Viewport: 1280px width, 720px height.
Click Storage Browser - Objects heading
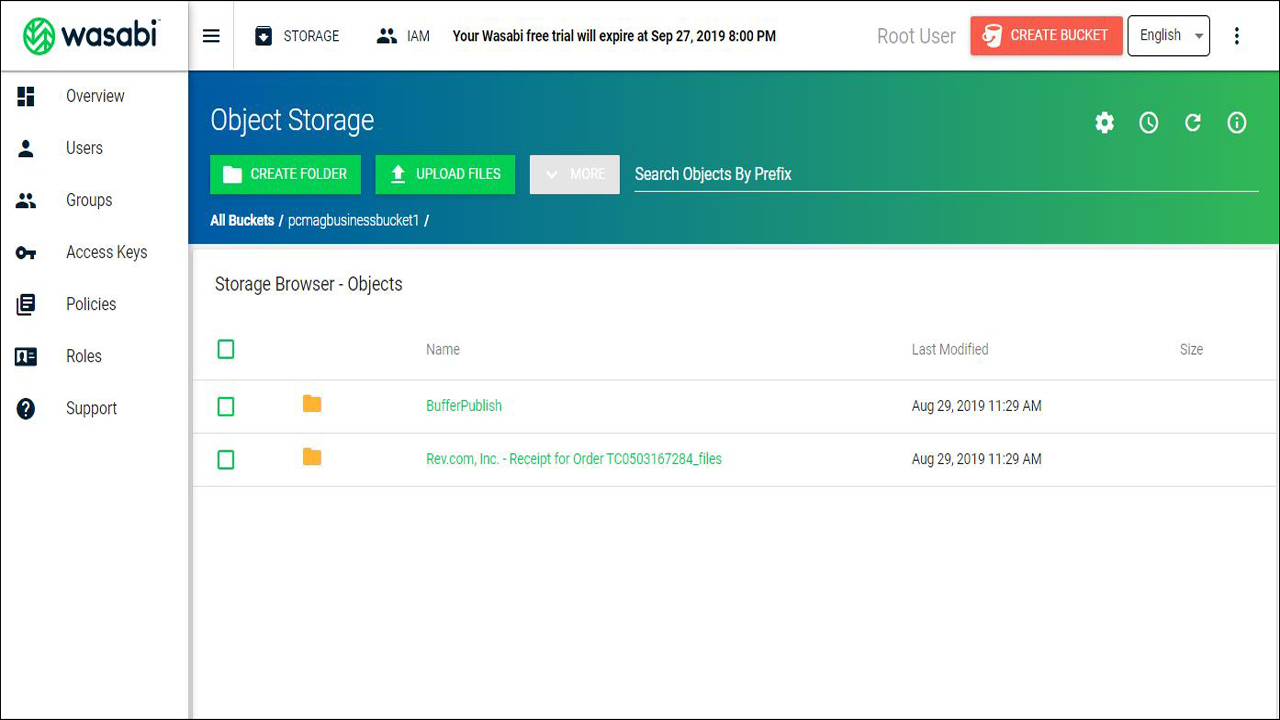[x=309, y=284]
